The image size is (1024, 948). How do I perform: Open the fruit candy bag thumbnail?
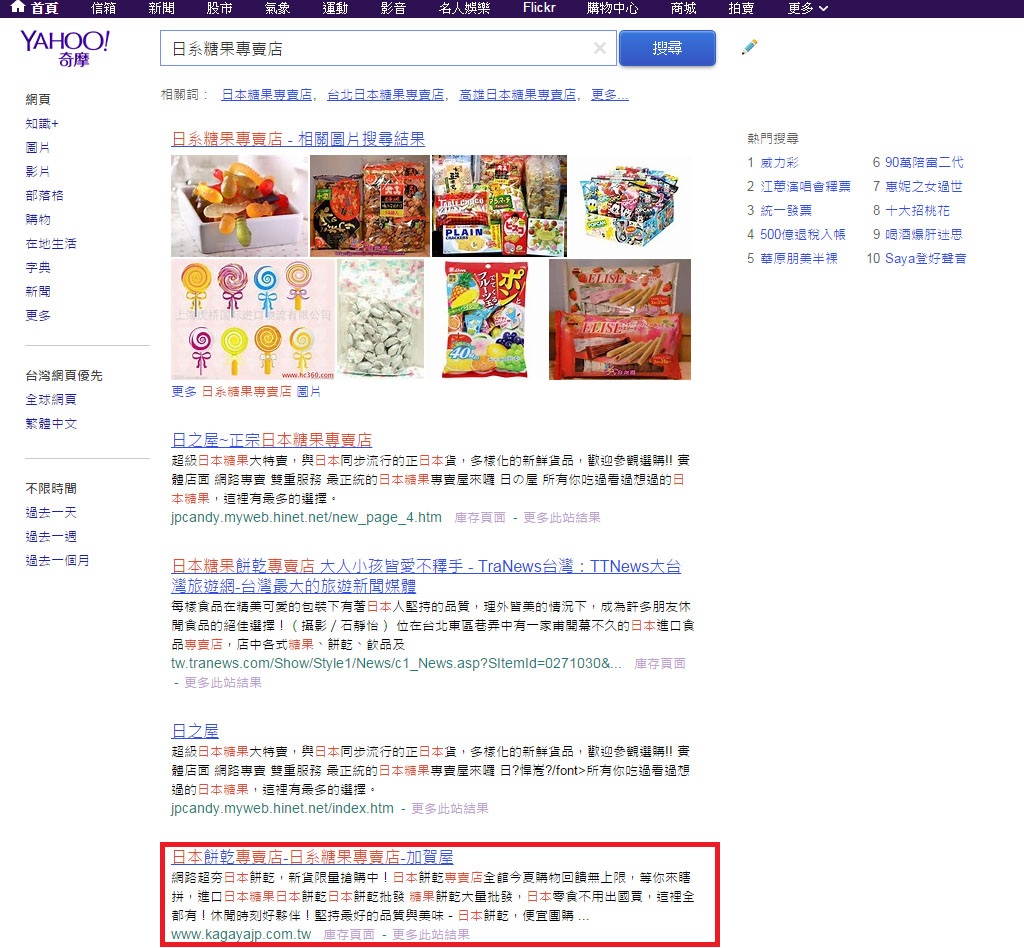pos(485,319)
